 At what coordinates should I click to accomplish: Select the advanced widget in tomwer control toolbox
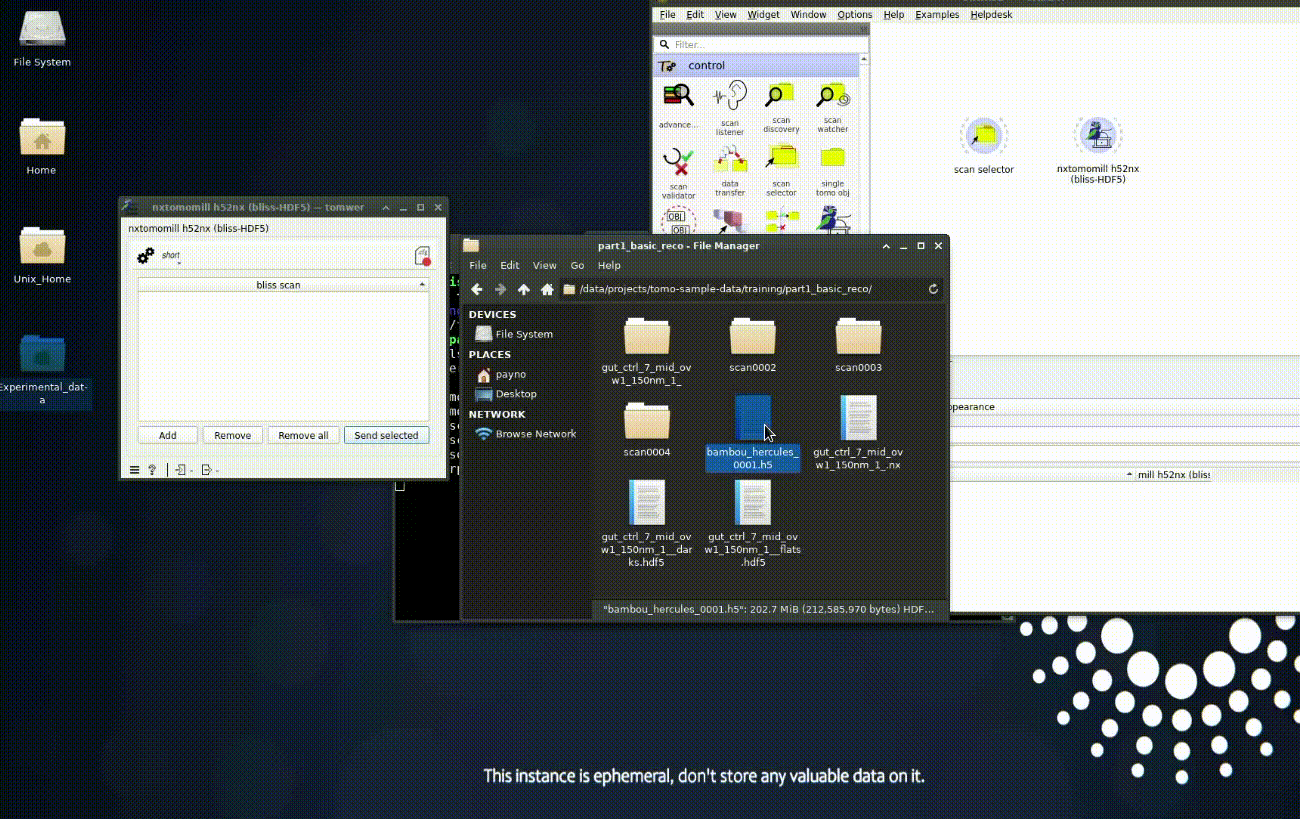(678, 105)
